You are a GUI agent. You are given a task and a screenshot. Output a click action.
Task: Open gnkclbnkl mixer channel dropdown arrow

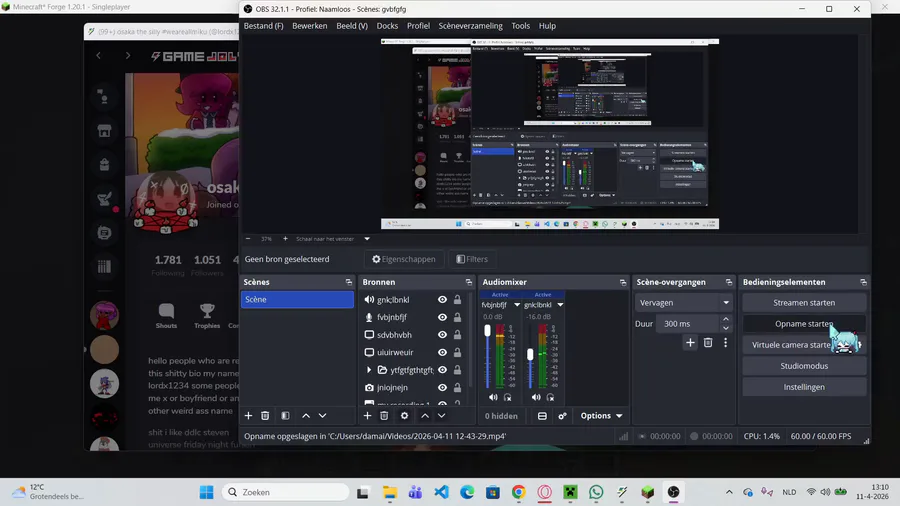[x=560, y=305]
